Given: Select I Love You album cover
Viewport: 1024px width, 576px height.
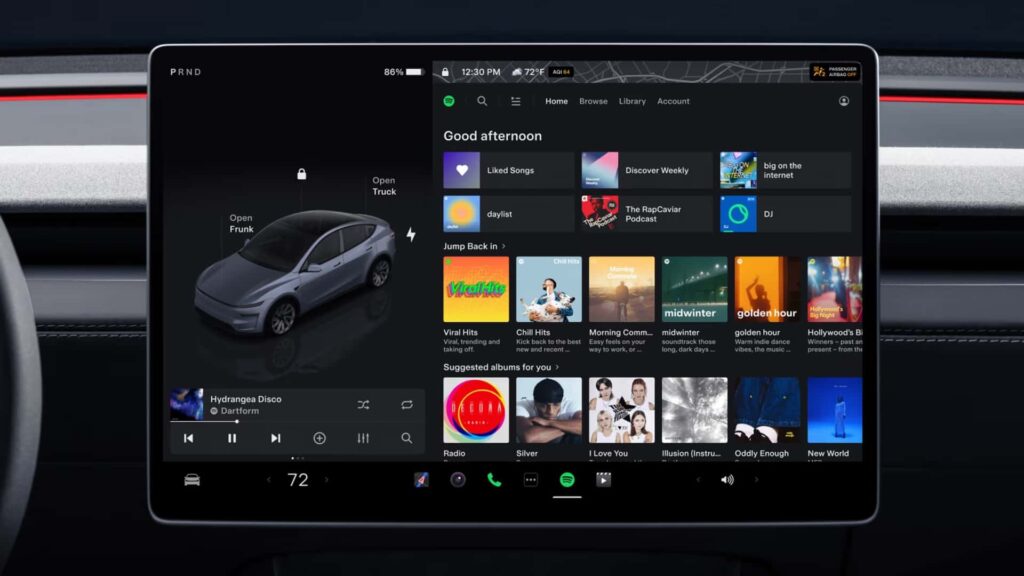Looking at the screenshot, I should point(622,410).
